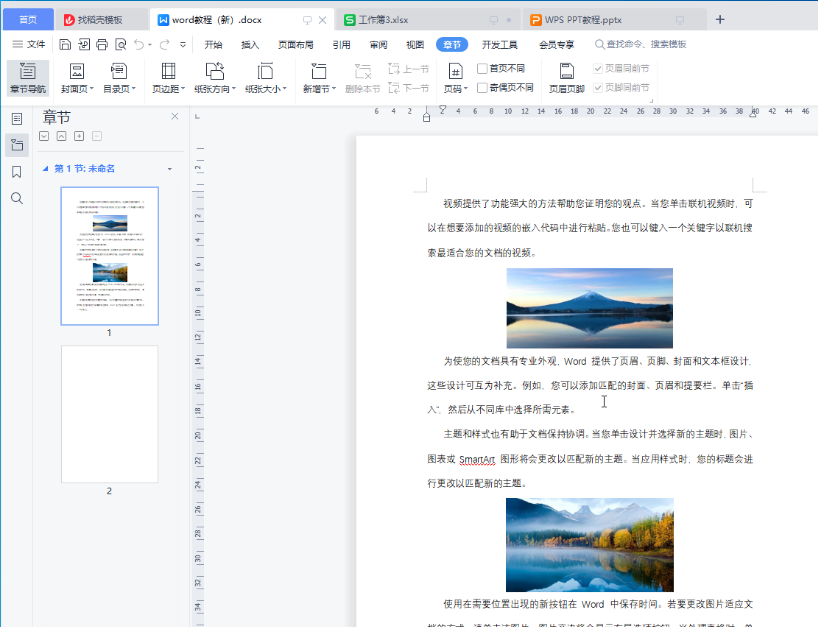
Task: Enable the 首页不同 checkbox
Action: coord(483,68)
